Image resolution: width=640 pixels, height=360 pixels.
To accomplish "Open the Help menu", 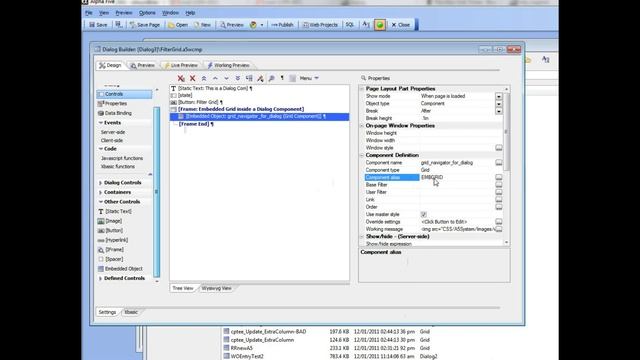I will tap(190, 13).
